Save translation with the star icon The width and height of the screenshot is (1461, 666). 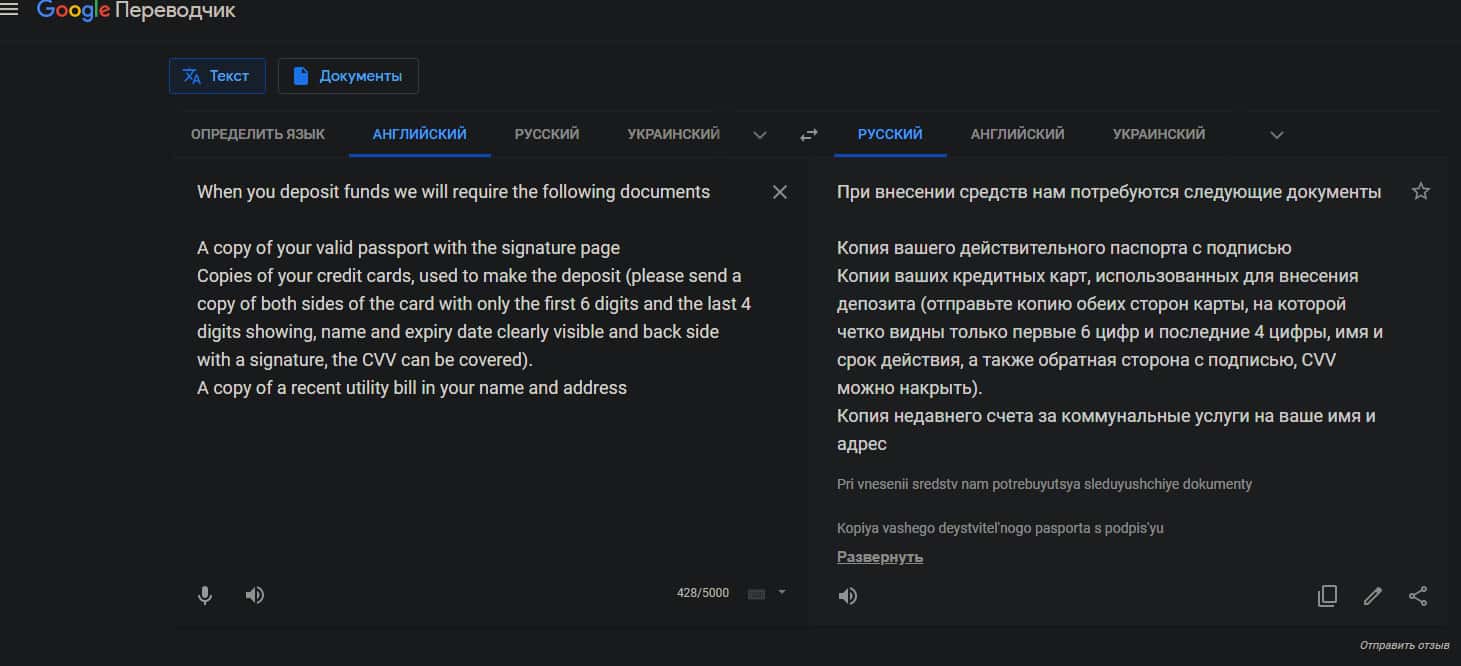click(1420, 191)
